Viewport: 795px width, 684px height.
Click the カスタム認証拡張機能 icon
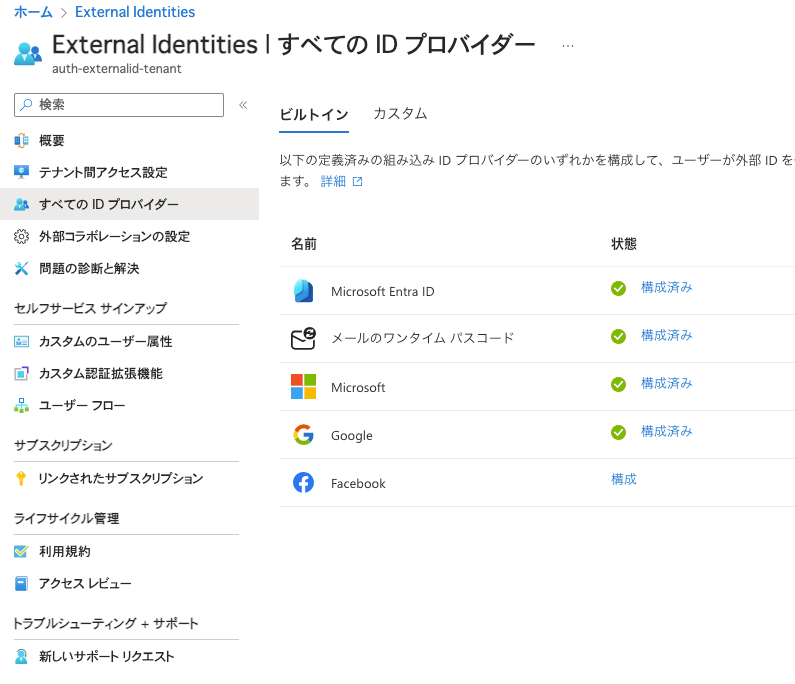click(21, 374)
